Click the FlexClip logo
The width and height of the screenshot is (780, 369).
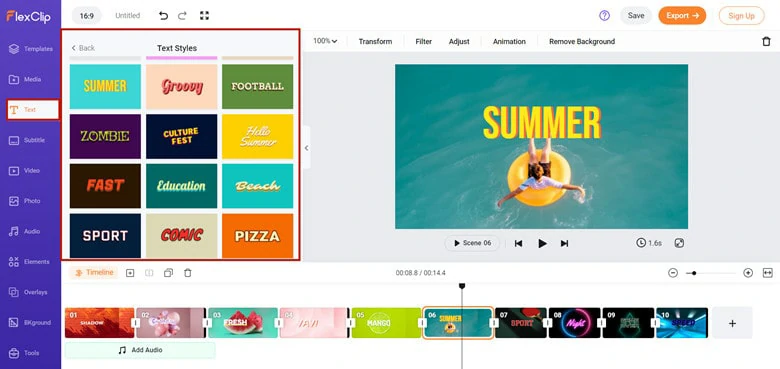[28, 16]
